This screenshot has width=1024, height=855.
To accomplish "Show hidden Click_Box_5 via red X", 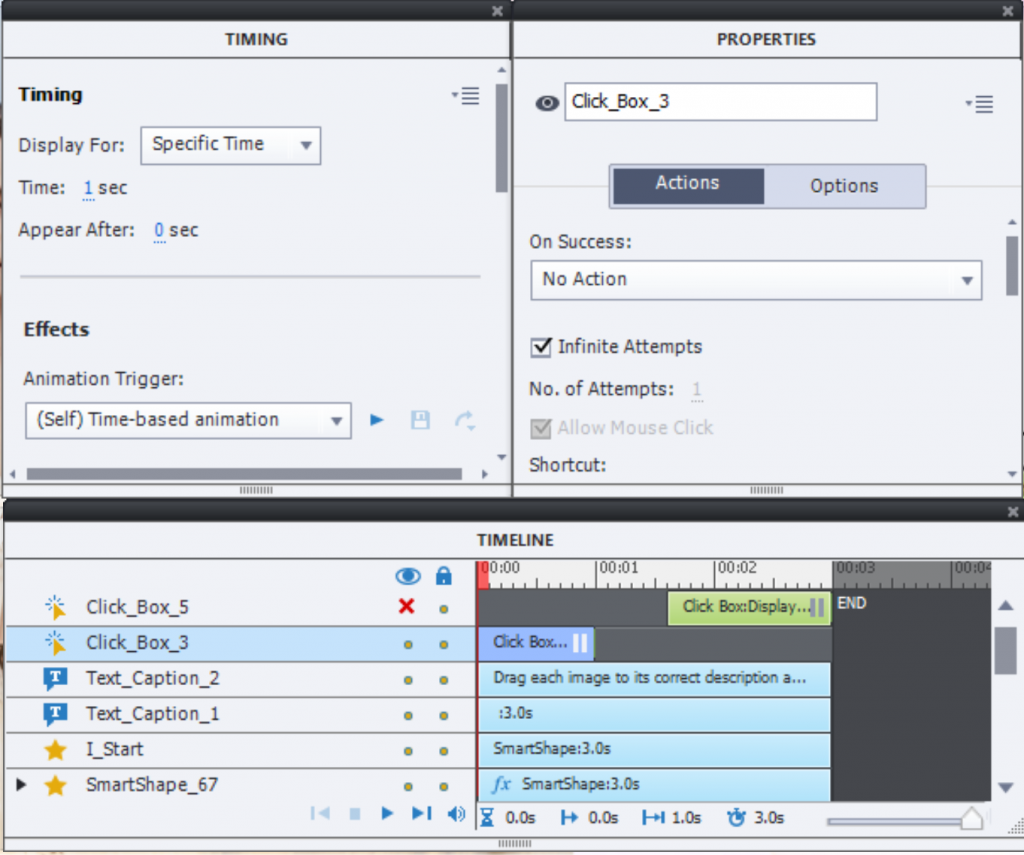I will click(406, 606).
